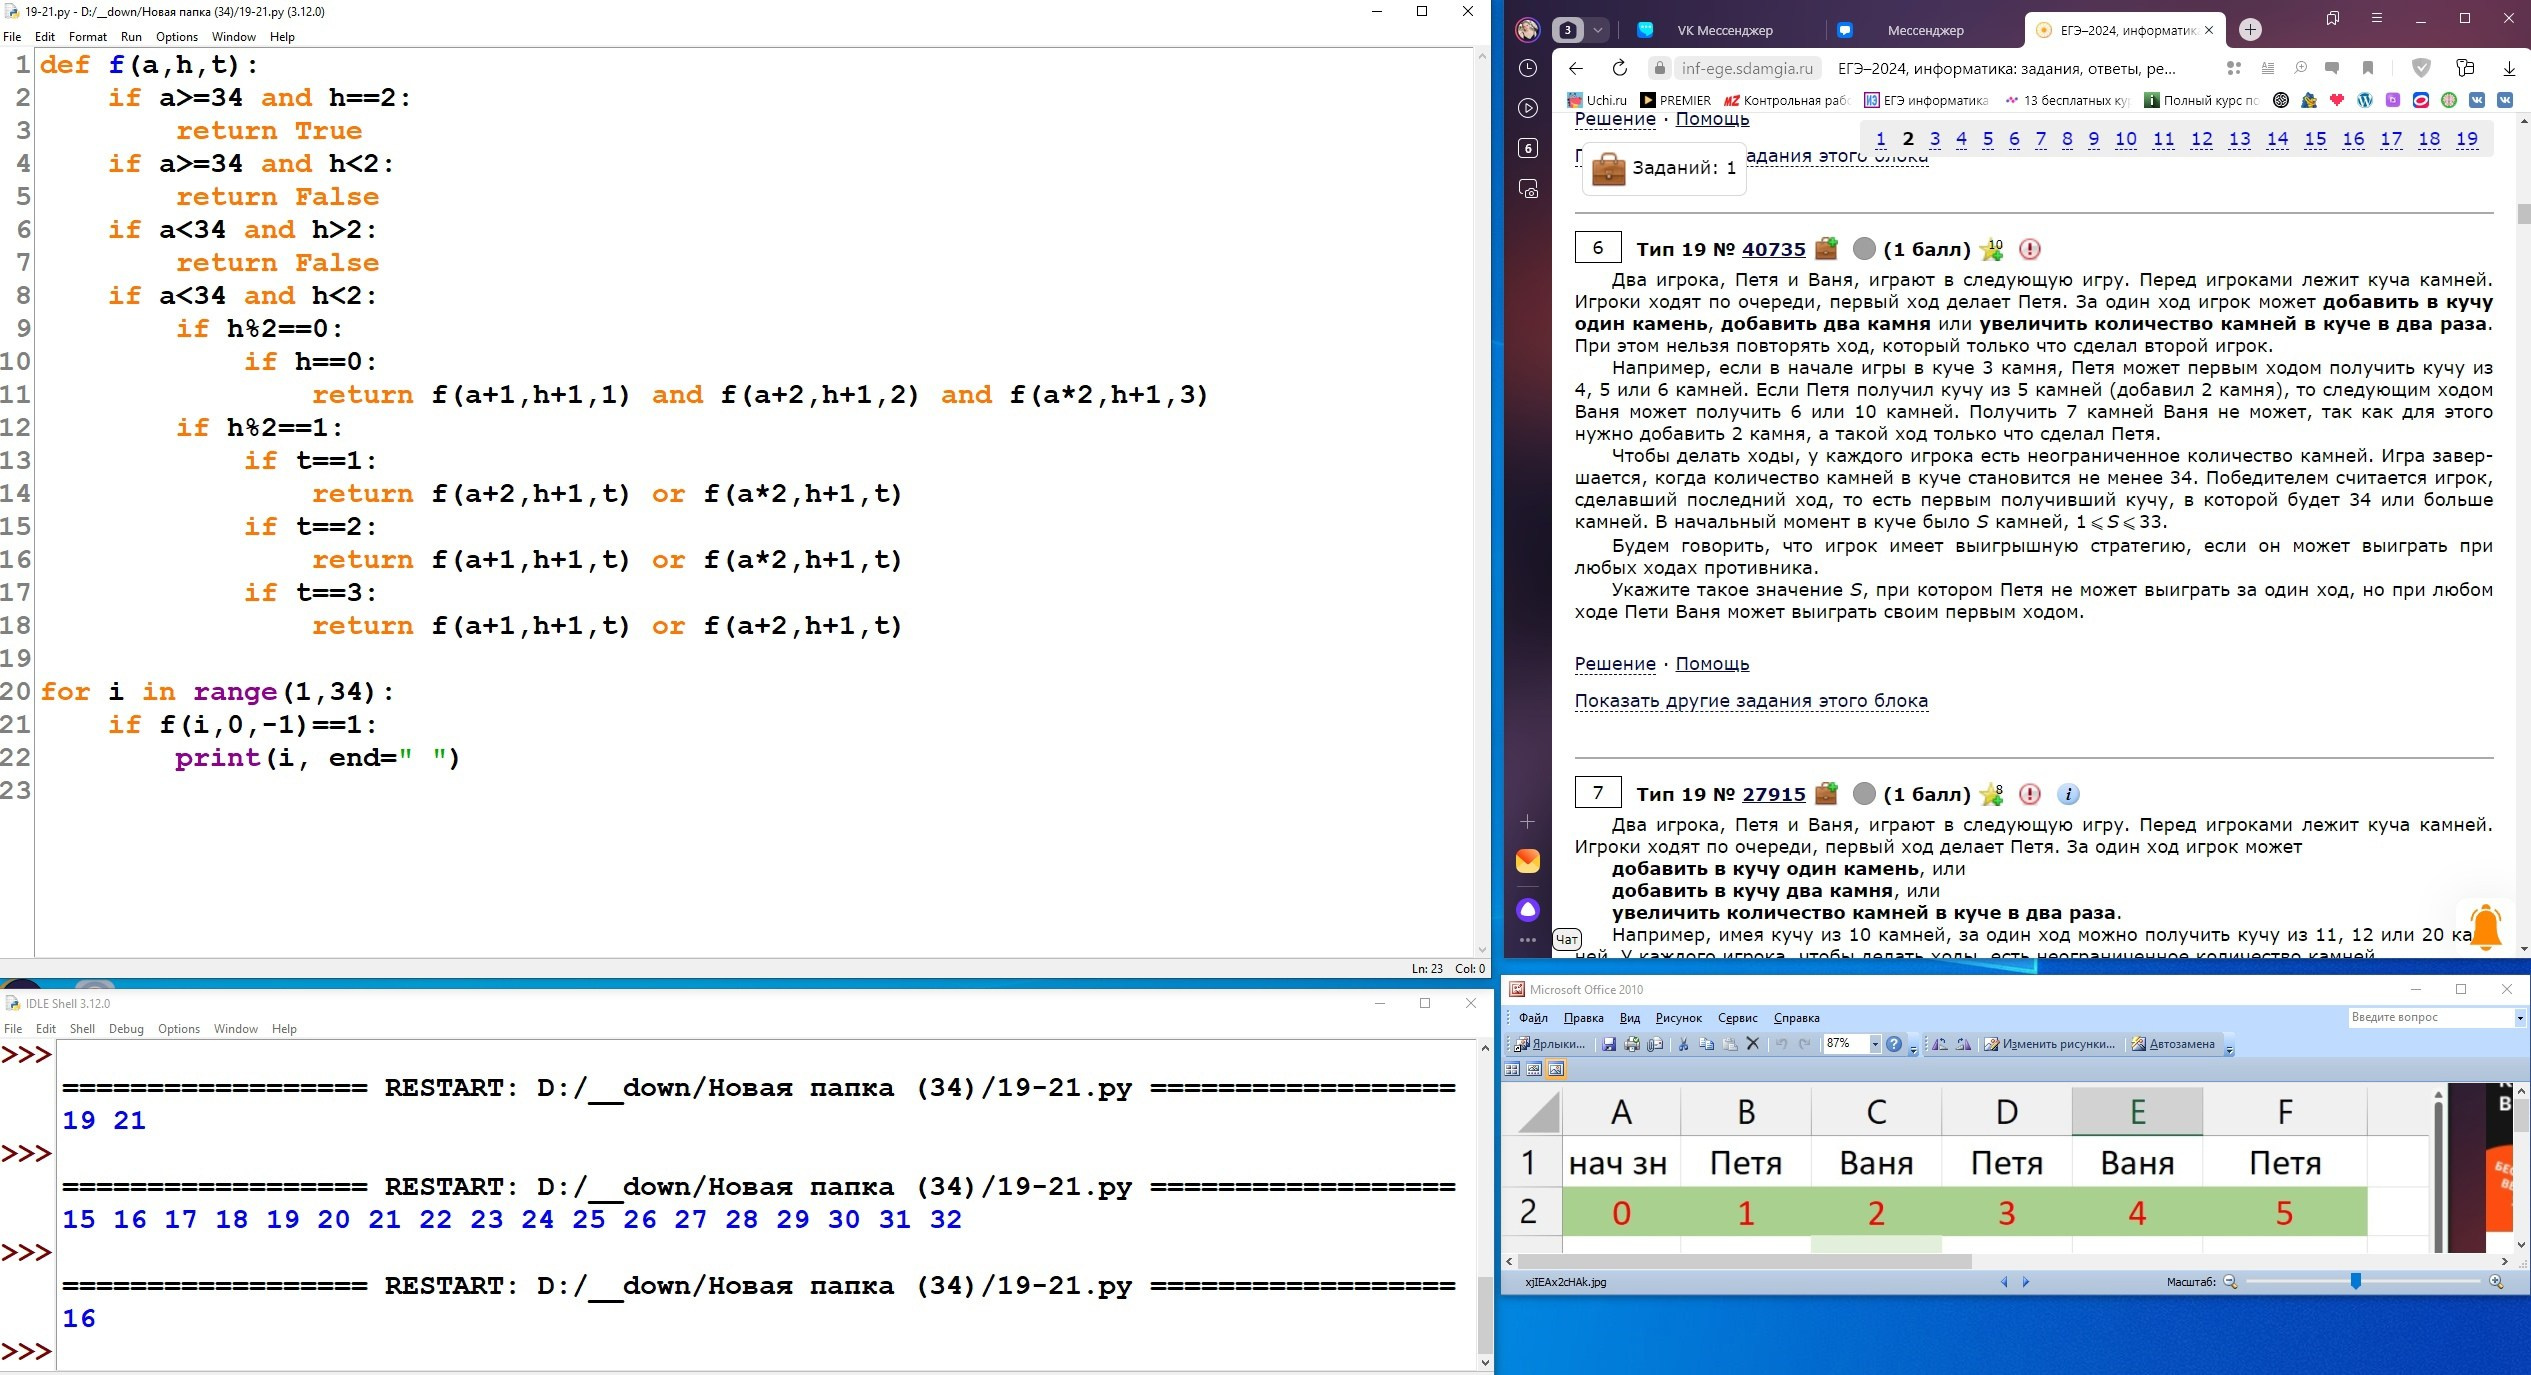Viewport: 2531px width, 1375px height.
Task: Click the Cut scissors icon
Action: pyautogui.click(x=1684, y=1044)
